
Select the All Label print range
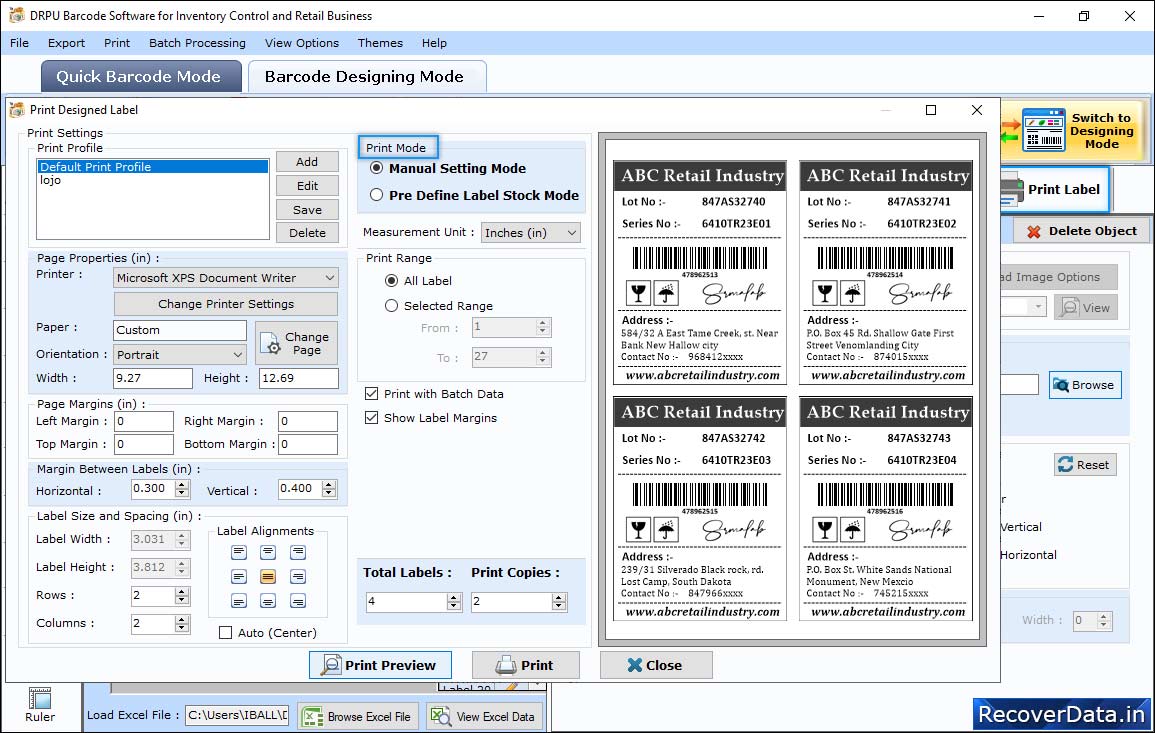[391, 281]
